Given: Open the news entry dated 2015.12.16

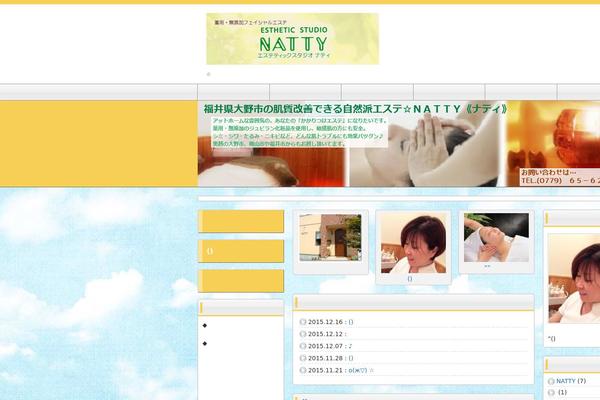Looking at the screenshot, I should [351, 322].
